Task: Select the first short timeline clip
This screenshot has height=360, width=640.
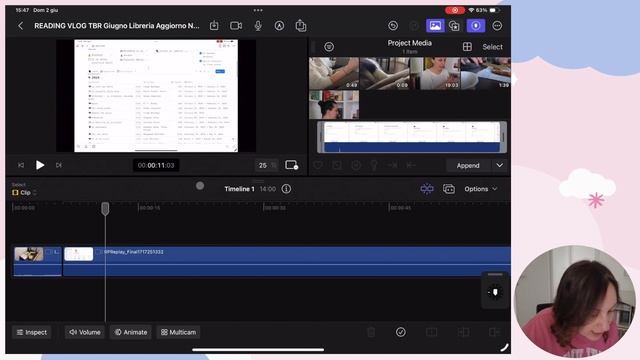Action: coord(37,261)
